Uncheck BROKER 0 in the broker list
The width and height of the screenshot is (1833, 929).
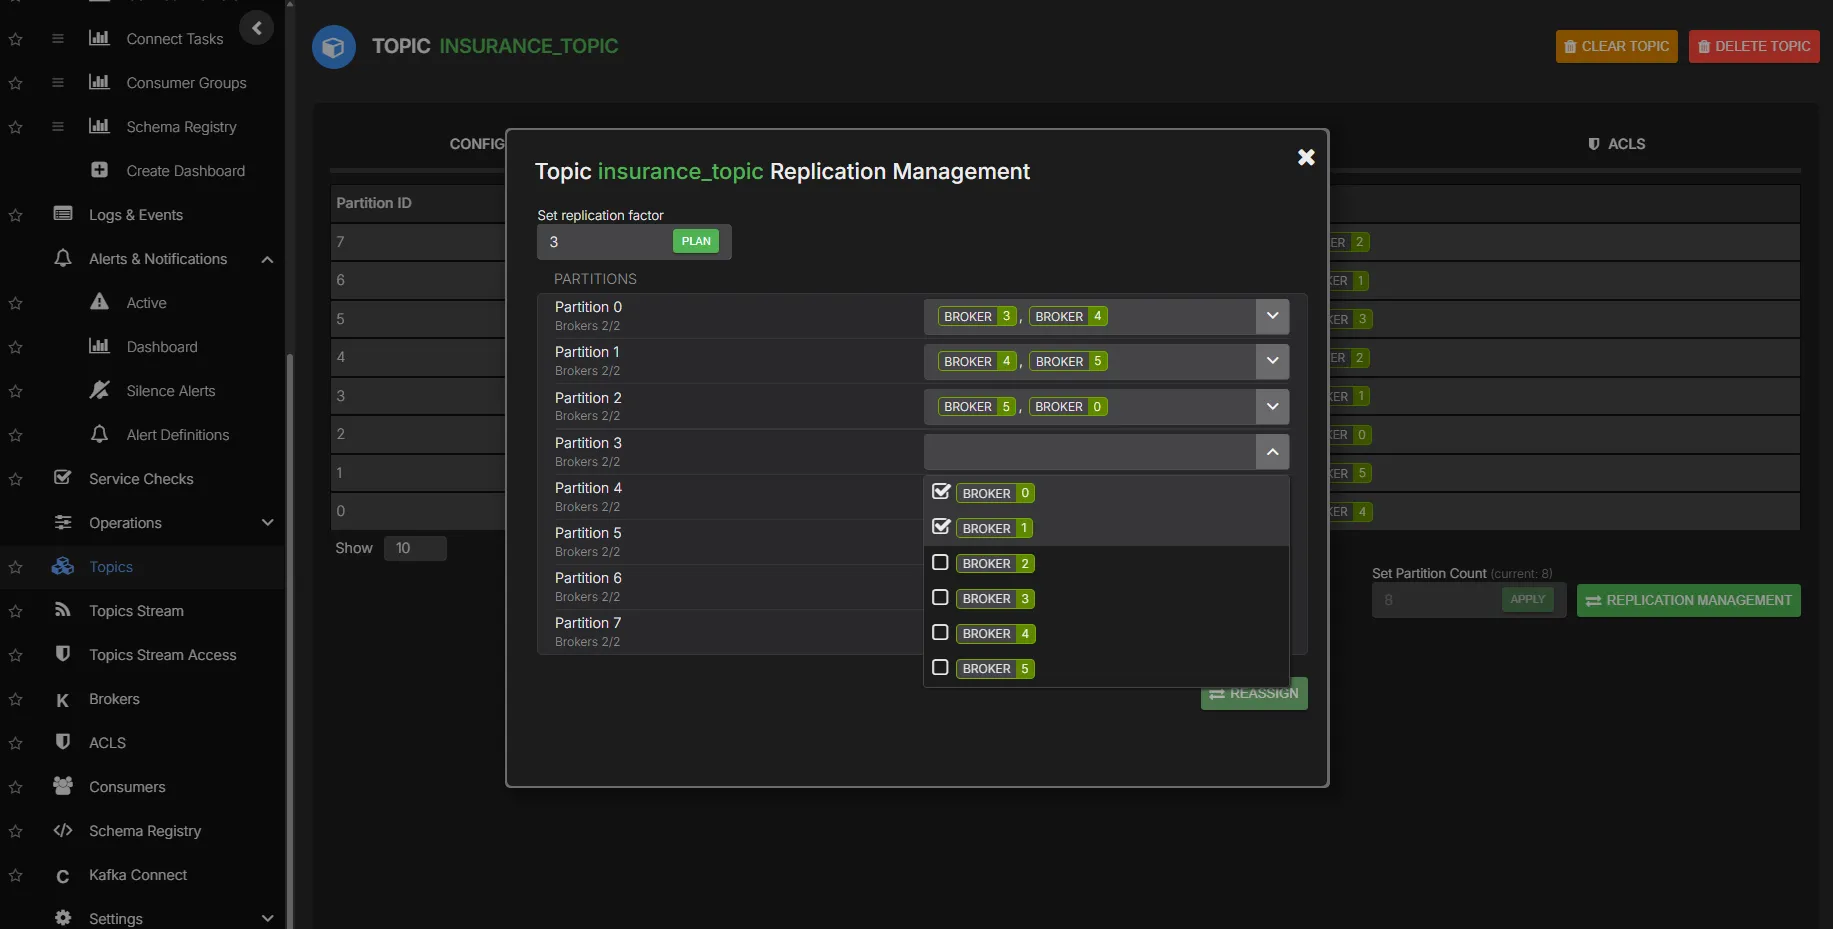tap(940, 491)
